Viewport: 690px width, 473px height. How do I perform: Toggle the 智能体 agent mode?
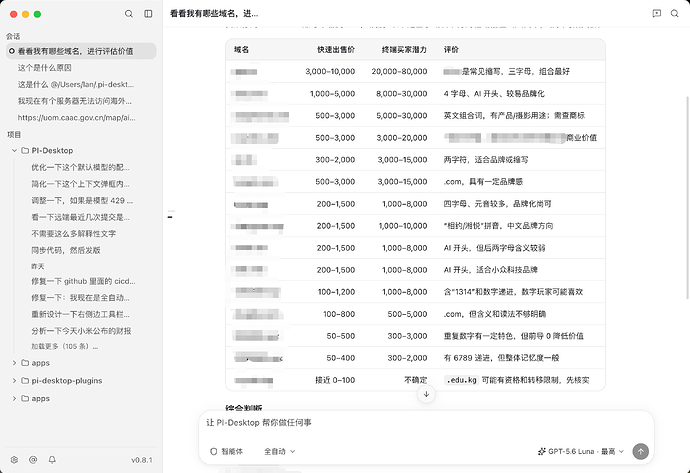click(227, 451)
